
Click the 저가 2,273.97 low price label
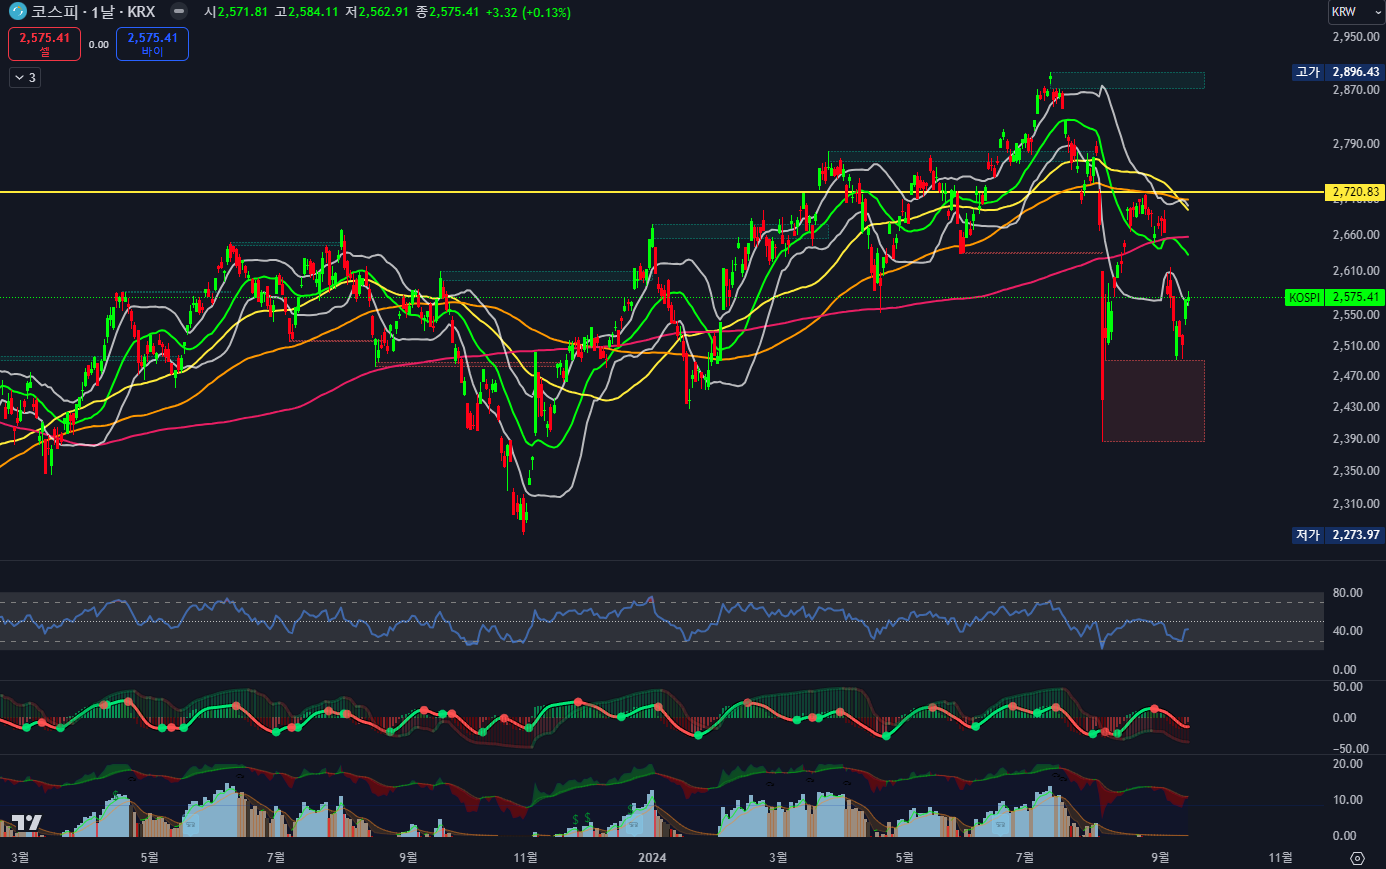pos(1339,535)
